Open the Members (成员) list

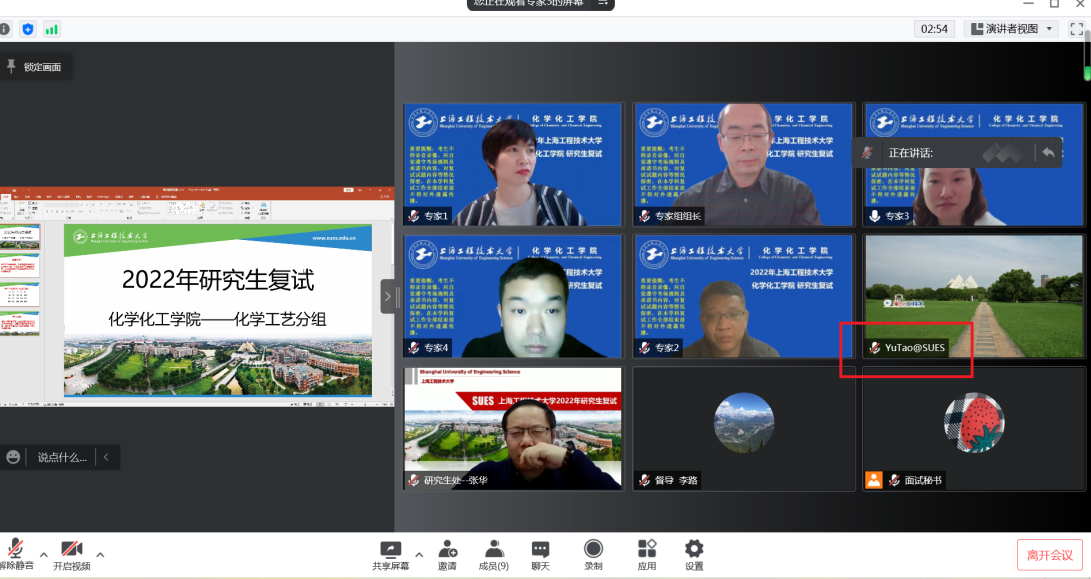[x=494, y=554]
